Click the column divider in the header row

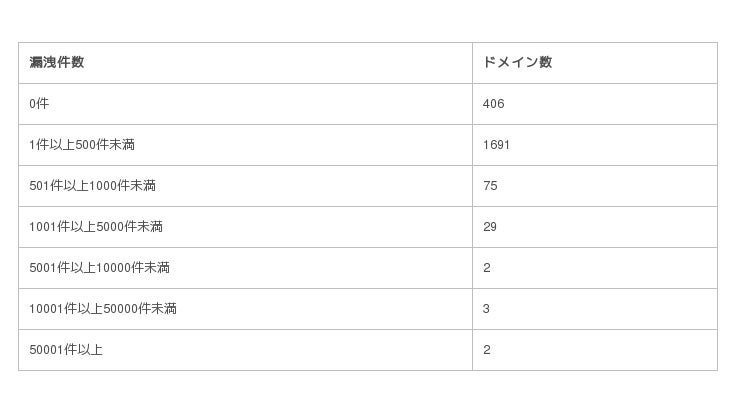tap(472, 62)
